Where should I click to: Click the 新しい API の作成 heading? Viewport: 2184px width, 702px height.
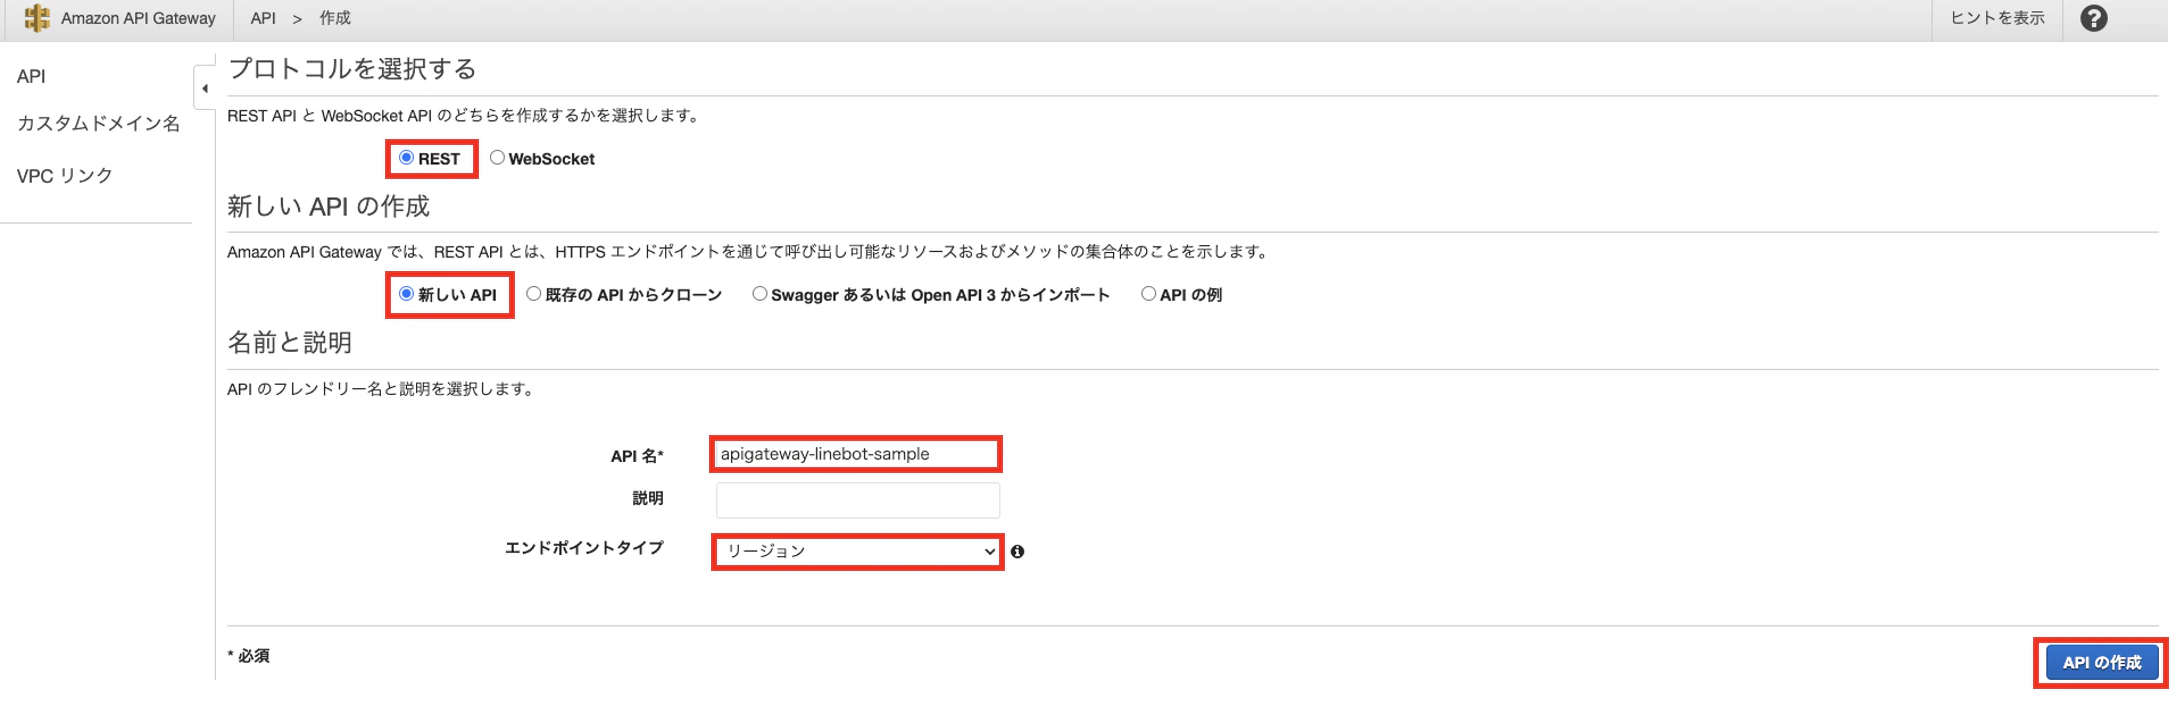(328, 206)
